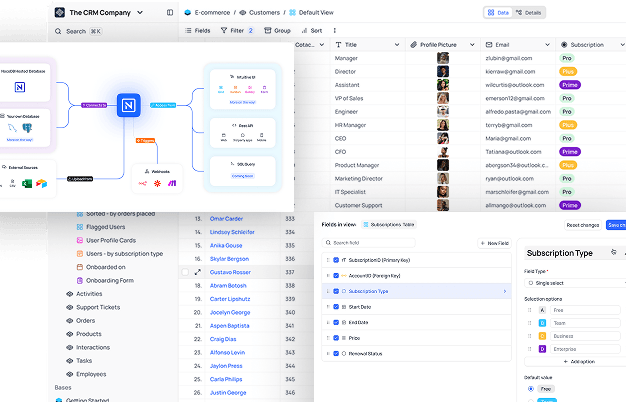Click the Onboarded on calendar view icon
Screen dimensions: 626x402
79,267
